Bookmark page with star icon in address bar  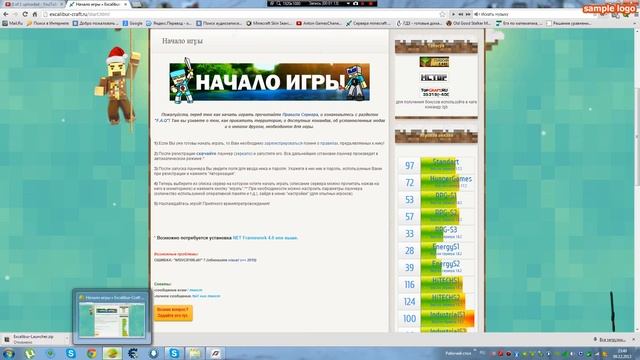tap(442, 14)
